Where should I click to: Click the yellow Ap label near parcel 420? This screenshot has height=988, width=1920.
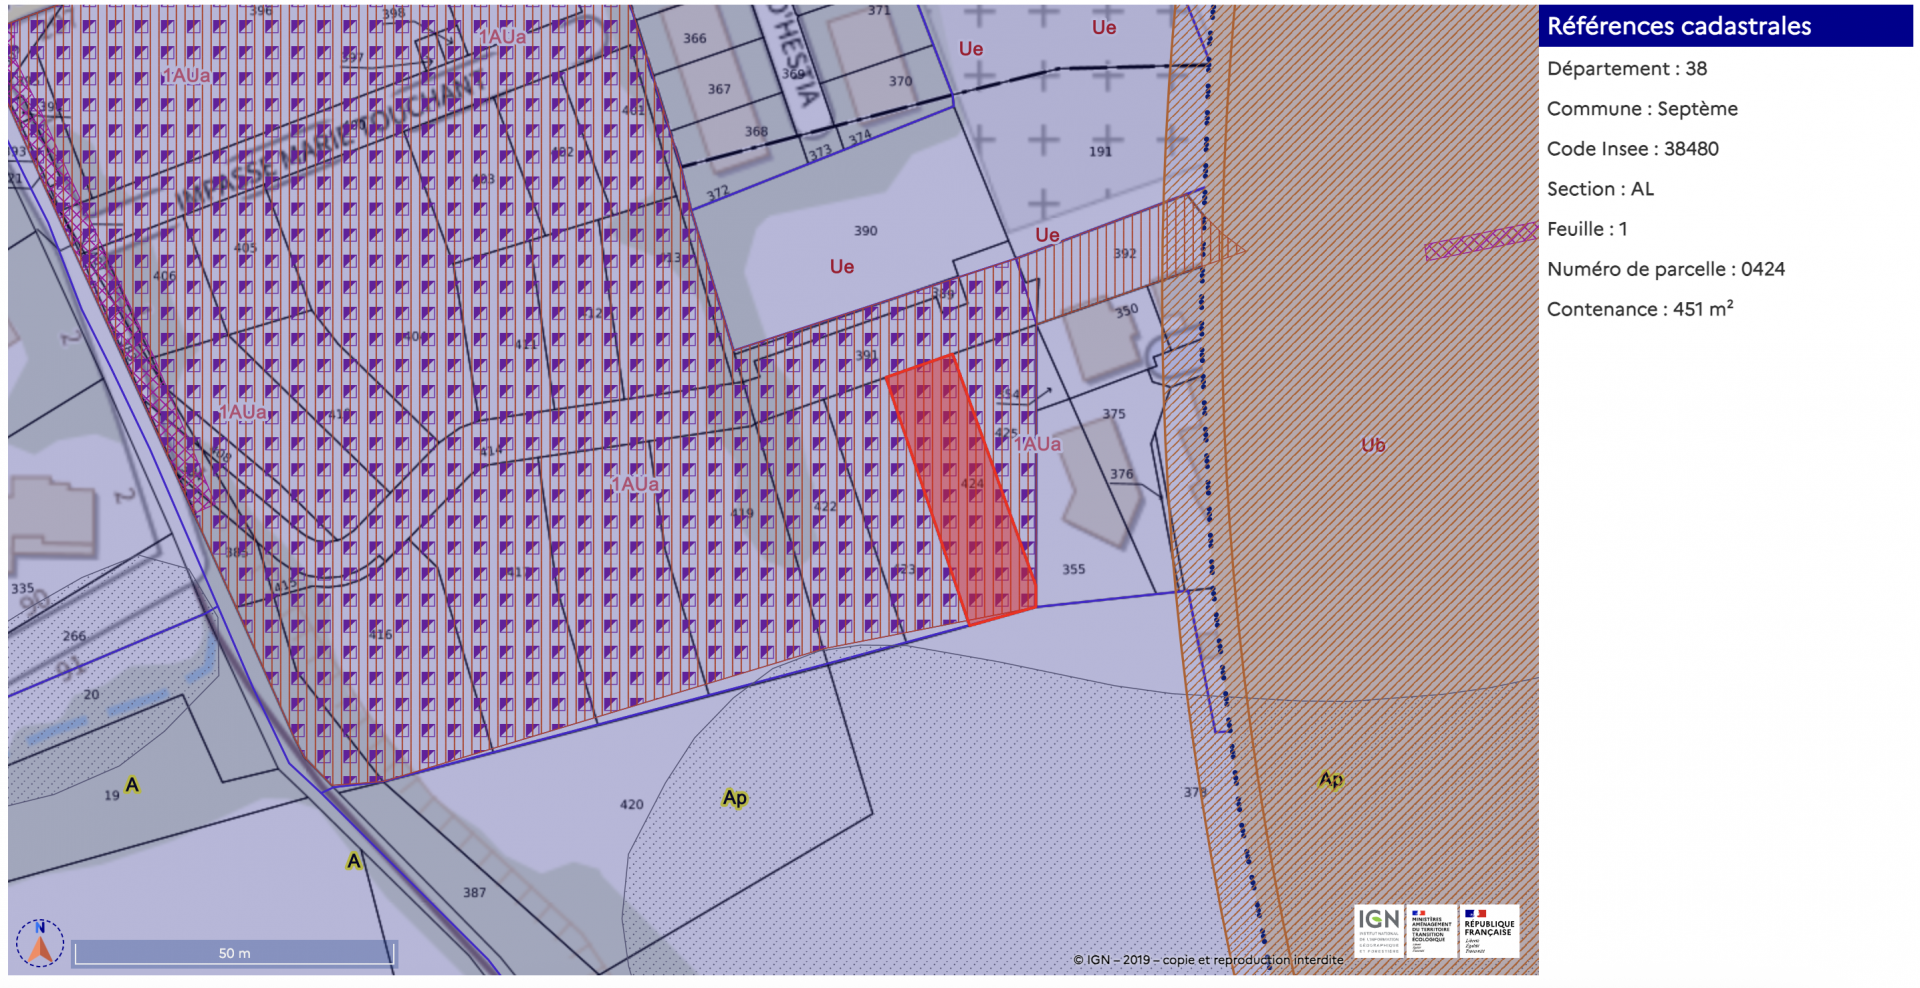(735, 798)
